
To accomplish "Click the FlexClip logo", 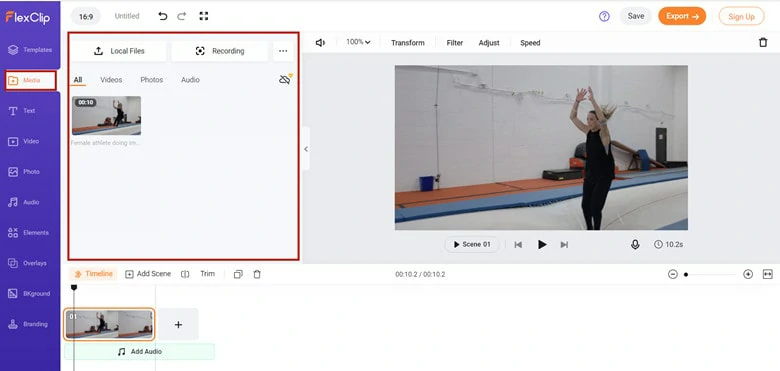I will 27,17.
